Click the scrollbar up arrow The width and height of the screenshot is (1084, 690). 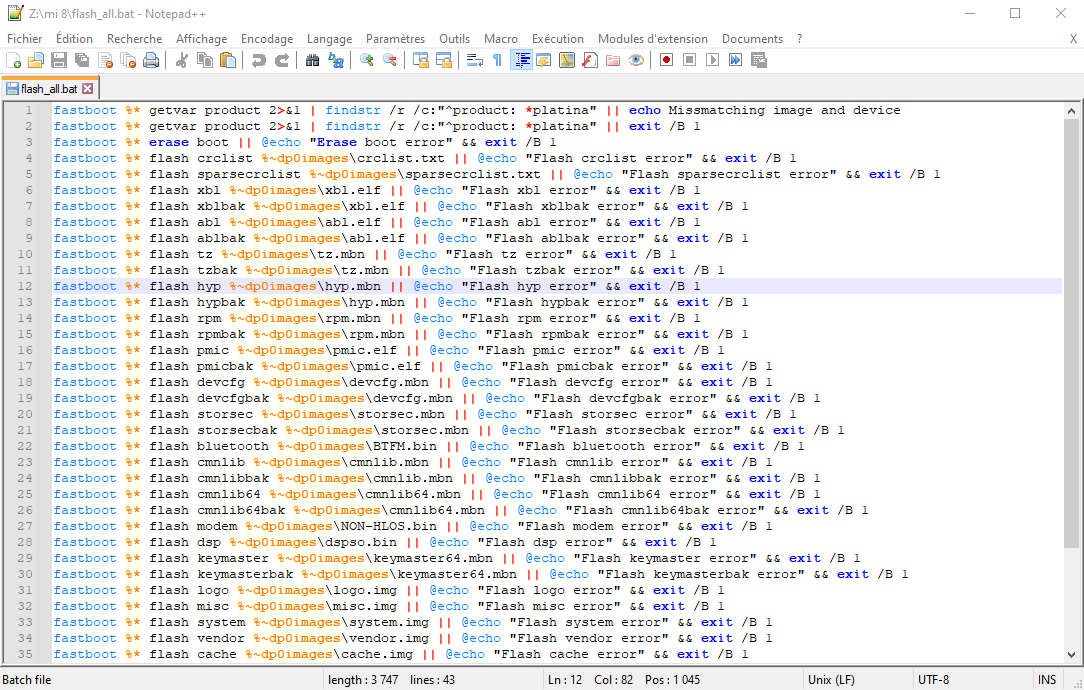pyautogui.click(x=1071, y=111)
